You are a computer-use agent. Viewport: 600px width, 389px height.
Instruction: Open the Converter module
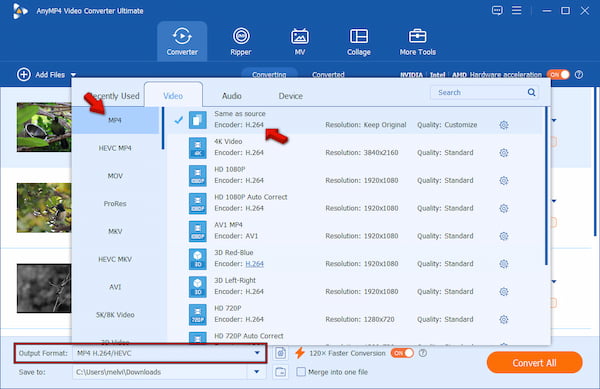182,41
